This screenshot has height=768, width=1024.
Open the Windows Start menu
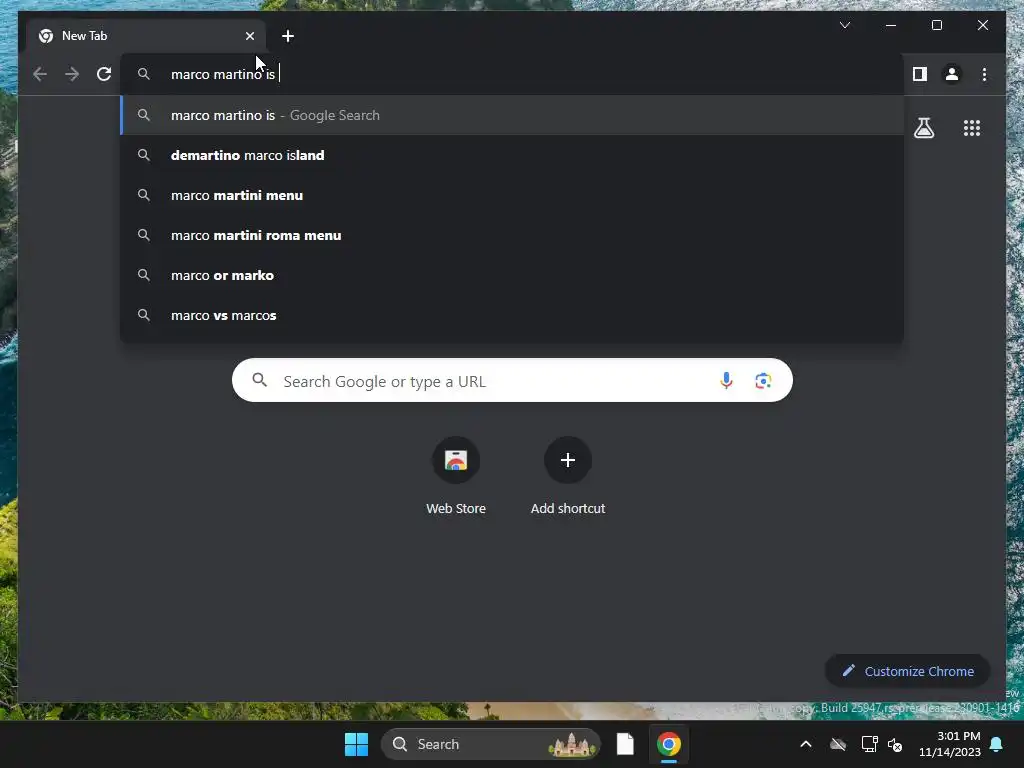(357, 744)
